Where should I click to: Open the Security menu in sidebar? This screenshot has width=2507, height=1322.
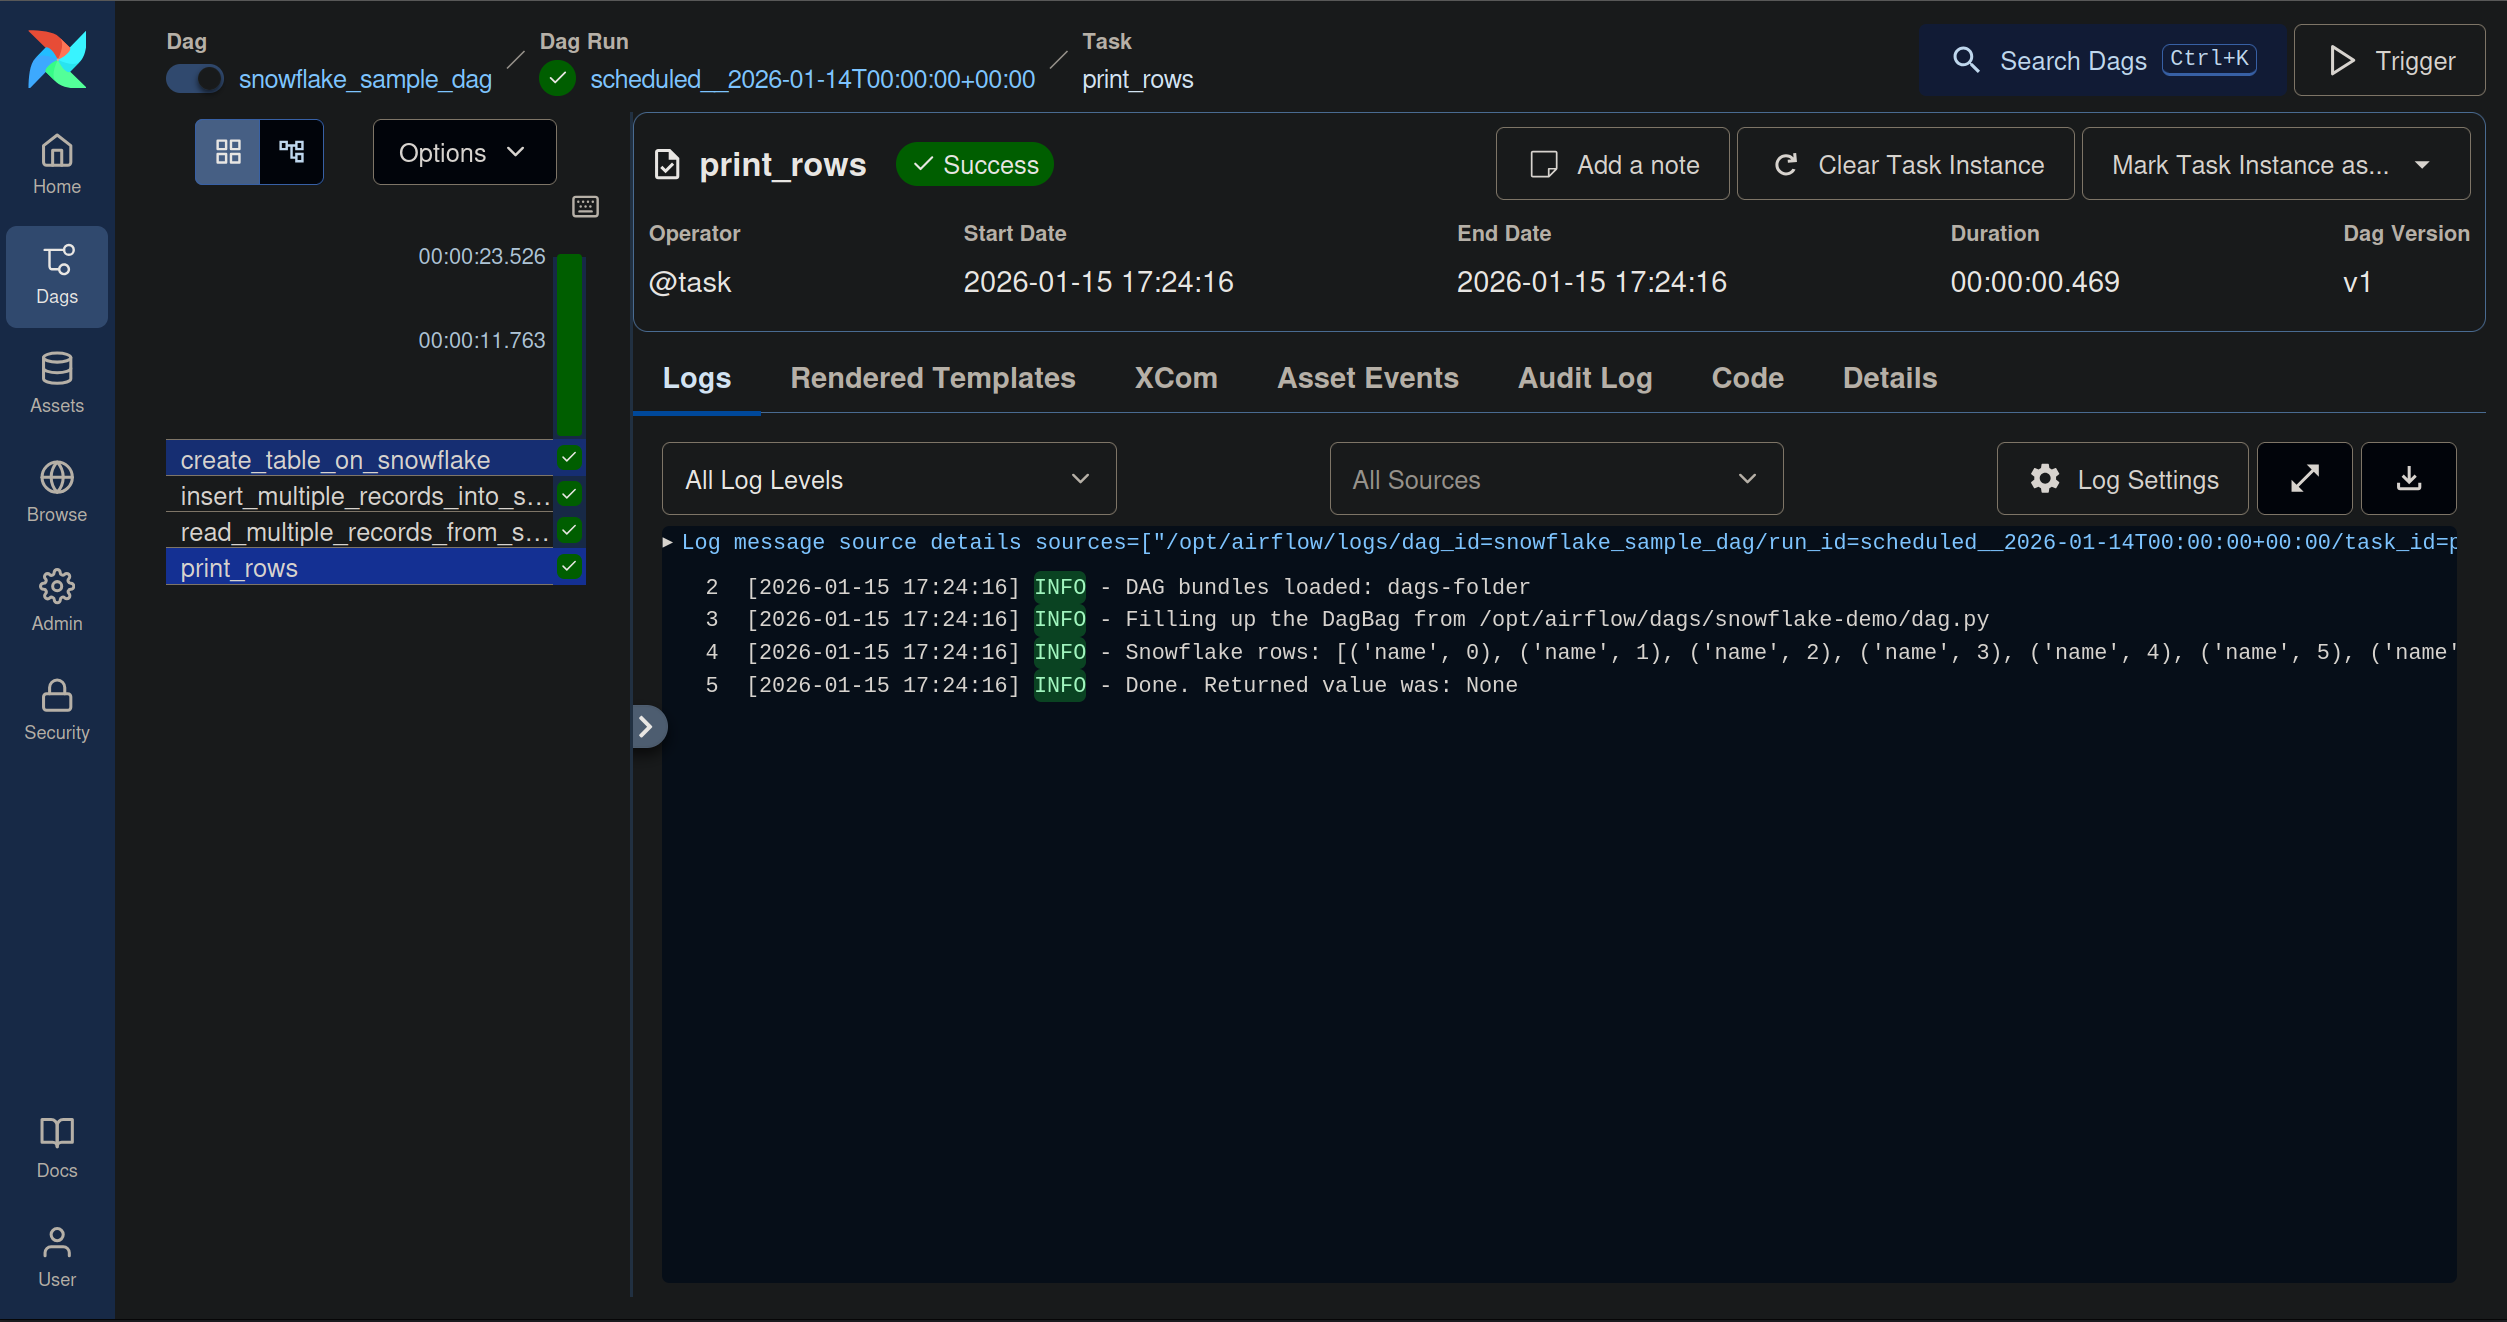point(57,711)
